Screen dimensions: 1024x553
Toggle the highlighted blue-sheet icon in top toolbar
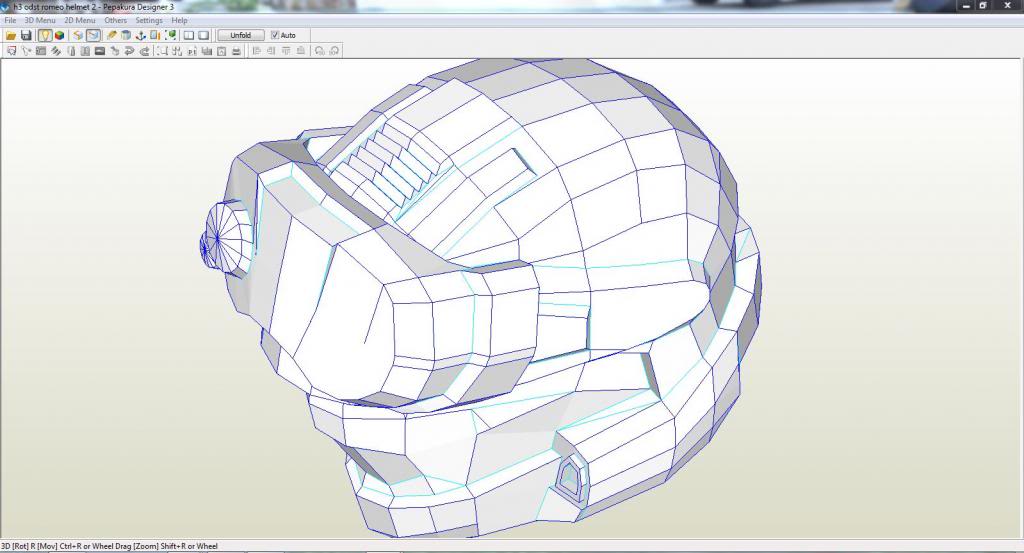93,35
